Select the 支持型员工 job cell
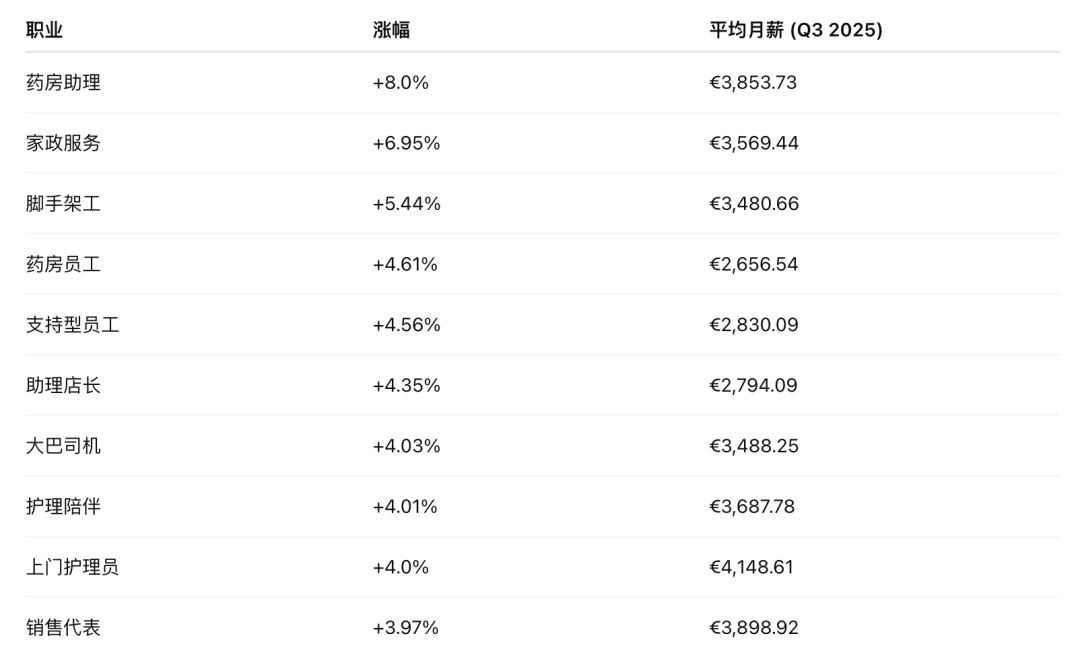The width and height of the screenshot is (1080, 669). pyautogui.click(x=72, y=325)
